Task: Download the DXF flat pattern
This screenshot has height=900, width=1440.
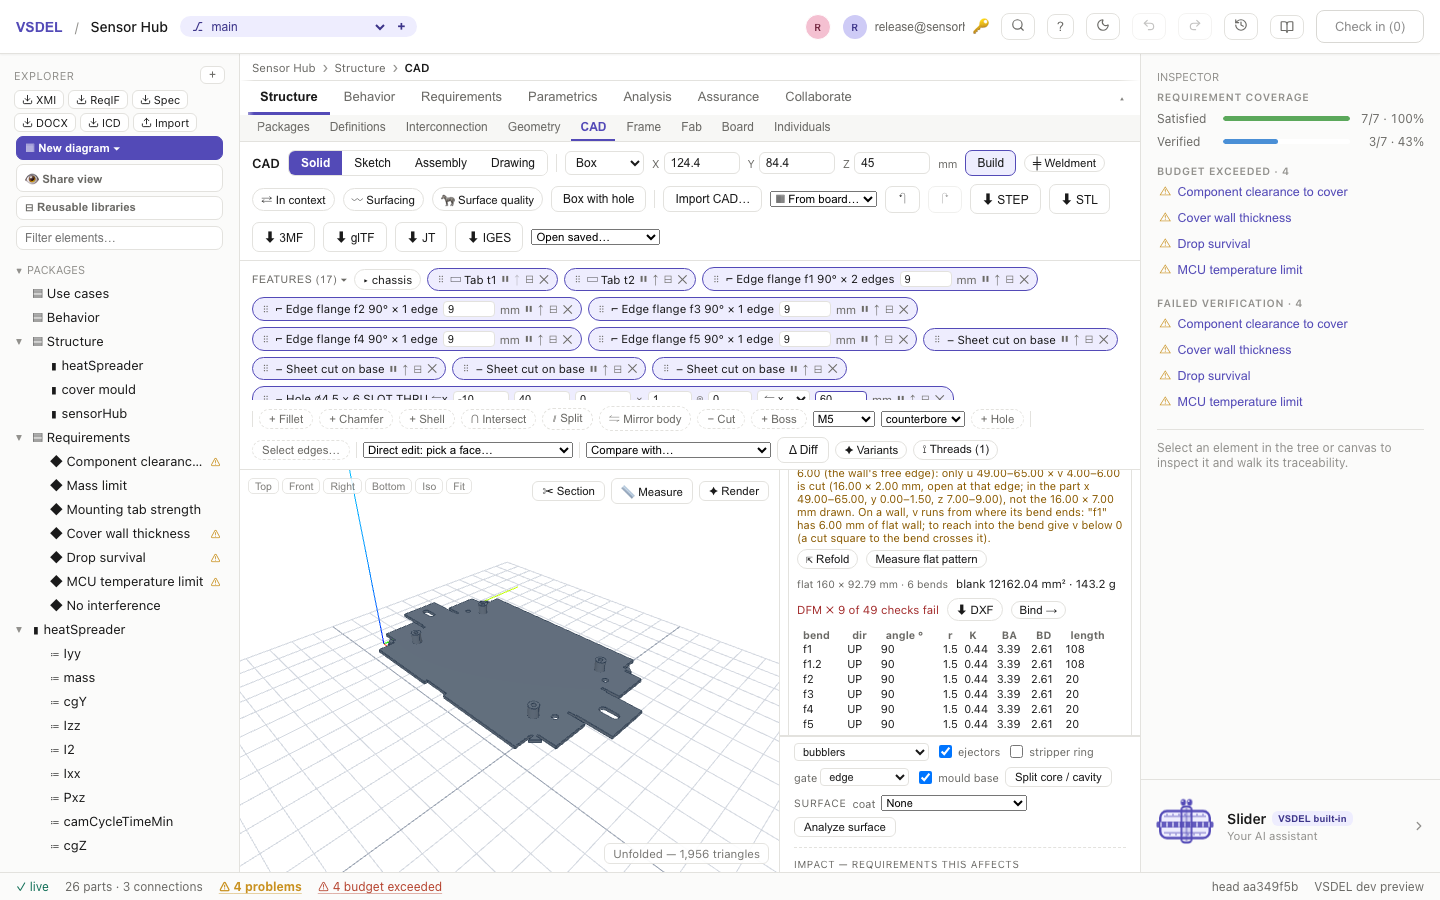Action: pos(975,610)
